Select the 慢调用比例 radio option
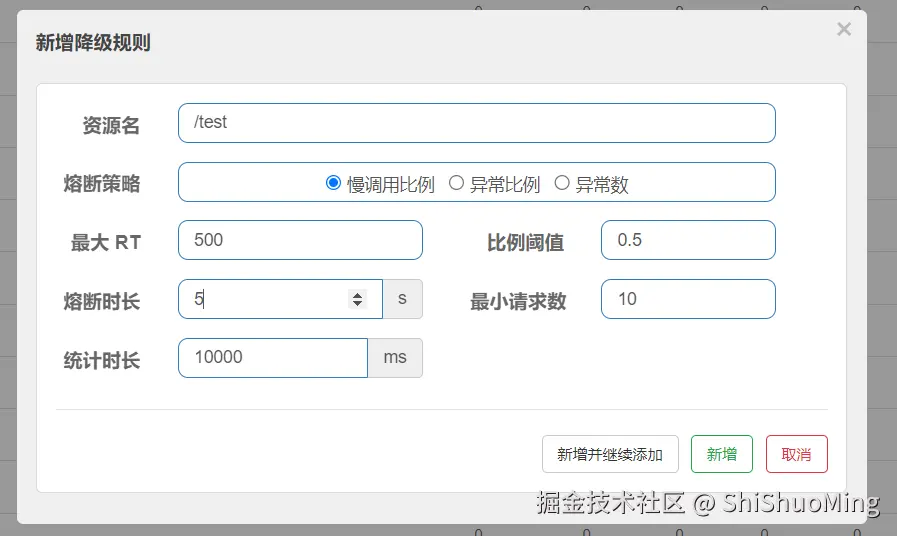This screenshot has width=897, height=536. pyautogui.click(x=333, y=183)
